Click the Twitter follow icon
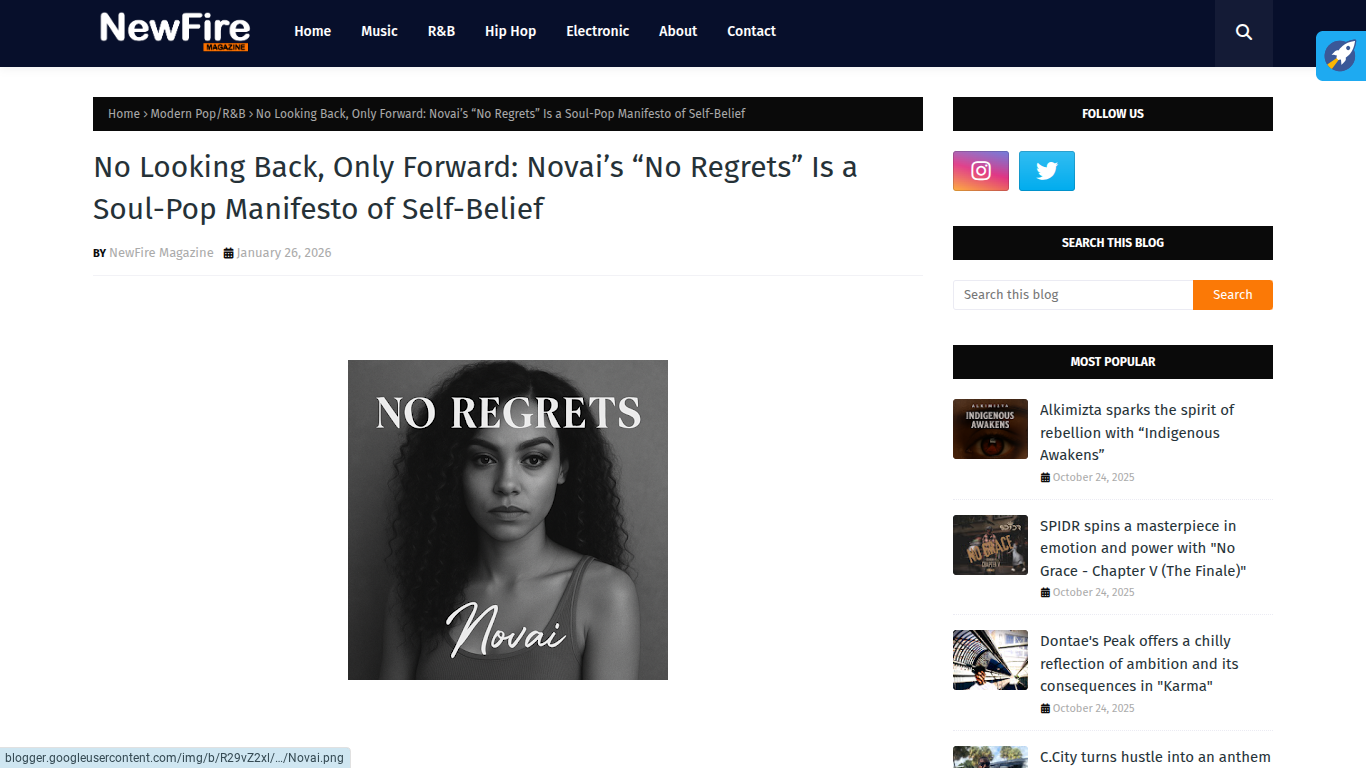The height and width of the screenshot is (768, 1366). 1047,171
